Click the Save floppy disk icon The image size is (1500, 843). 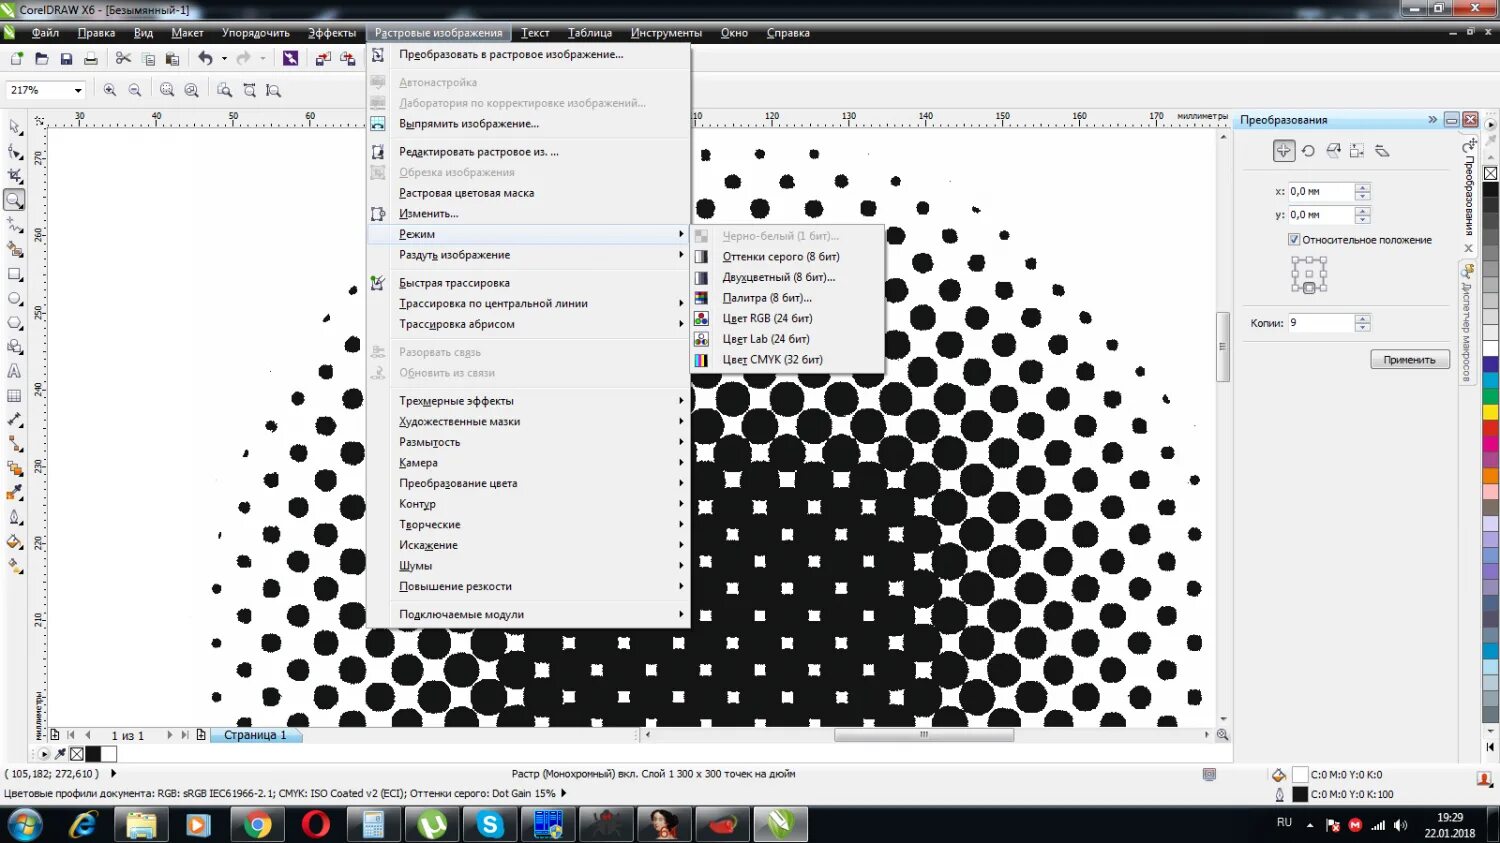tap(66, 59)
